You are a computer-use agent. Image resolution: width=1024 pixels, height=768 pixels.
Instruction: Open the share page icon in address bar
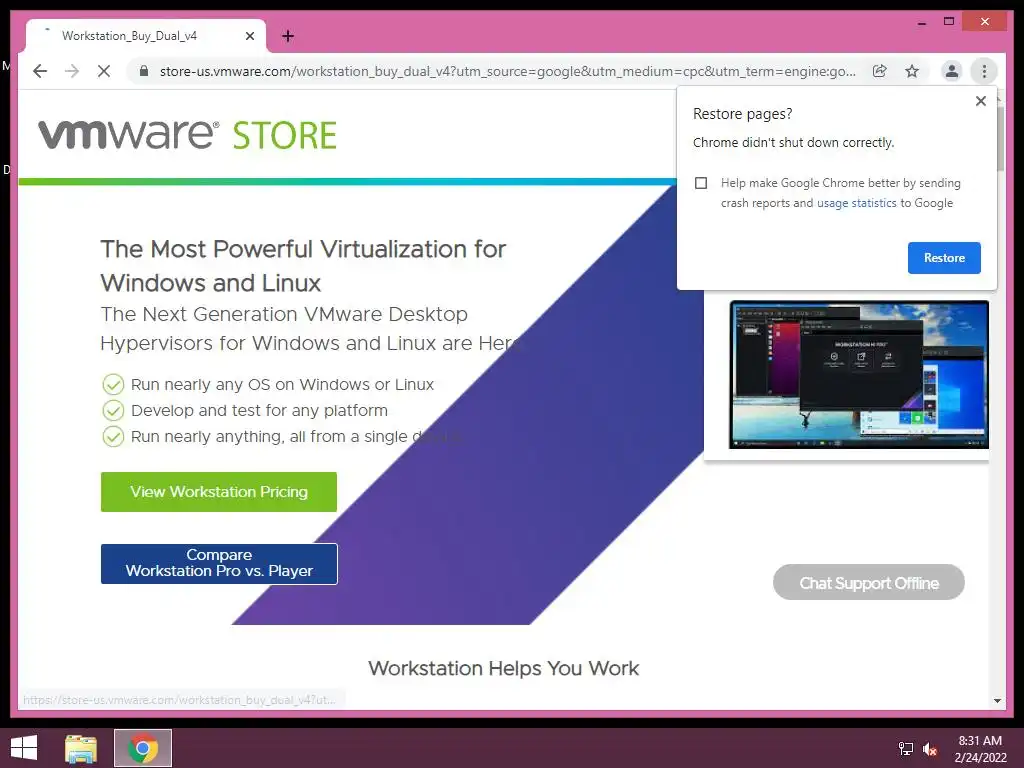coord(880,71)
